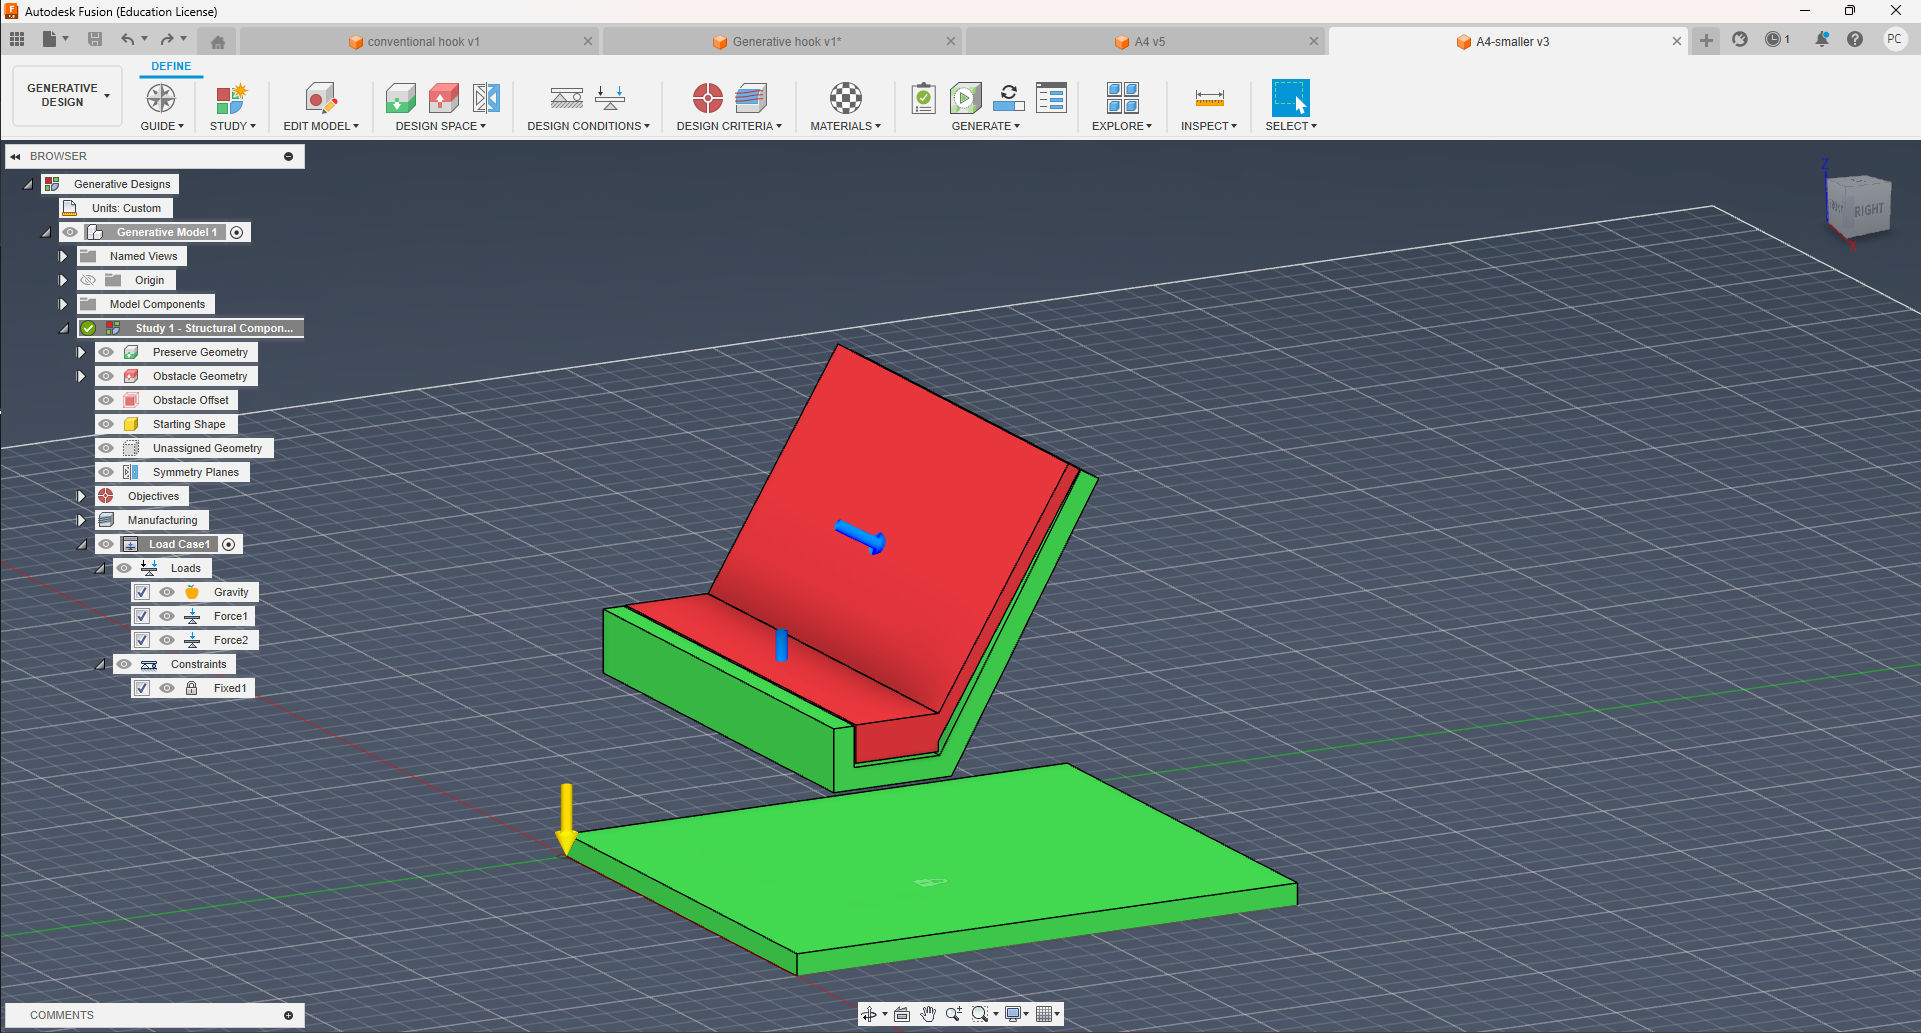This screenshot has height=1033, width=1921.
Task: Expand the Named Views node
Action: click(x=63, y=256)
